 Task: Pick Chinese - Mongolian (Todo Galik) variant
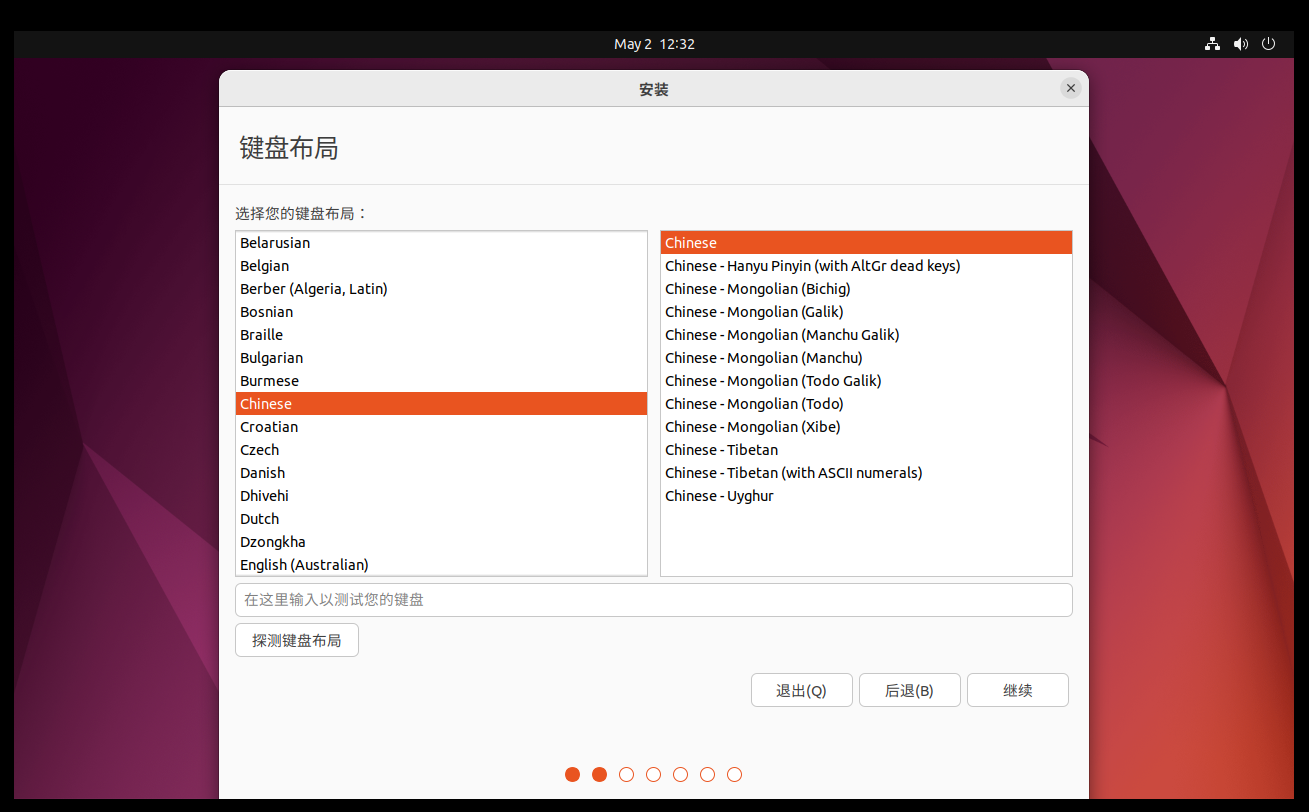pyautogui.click(x=866, y=381)
